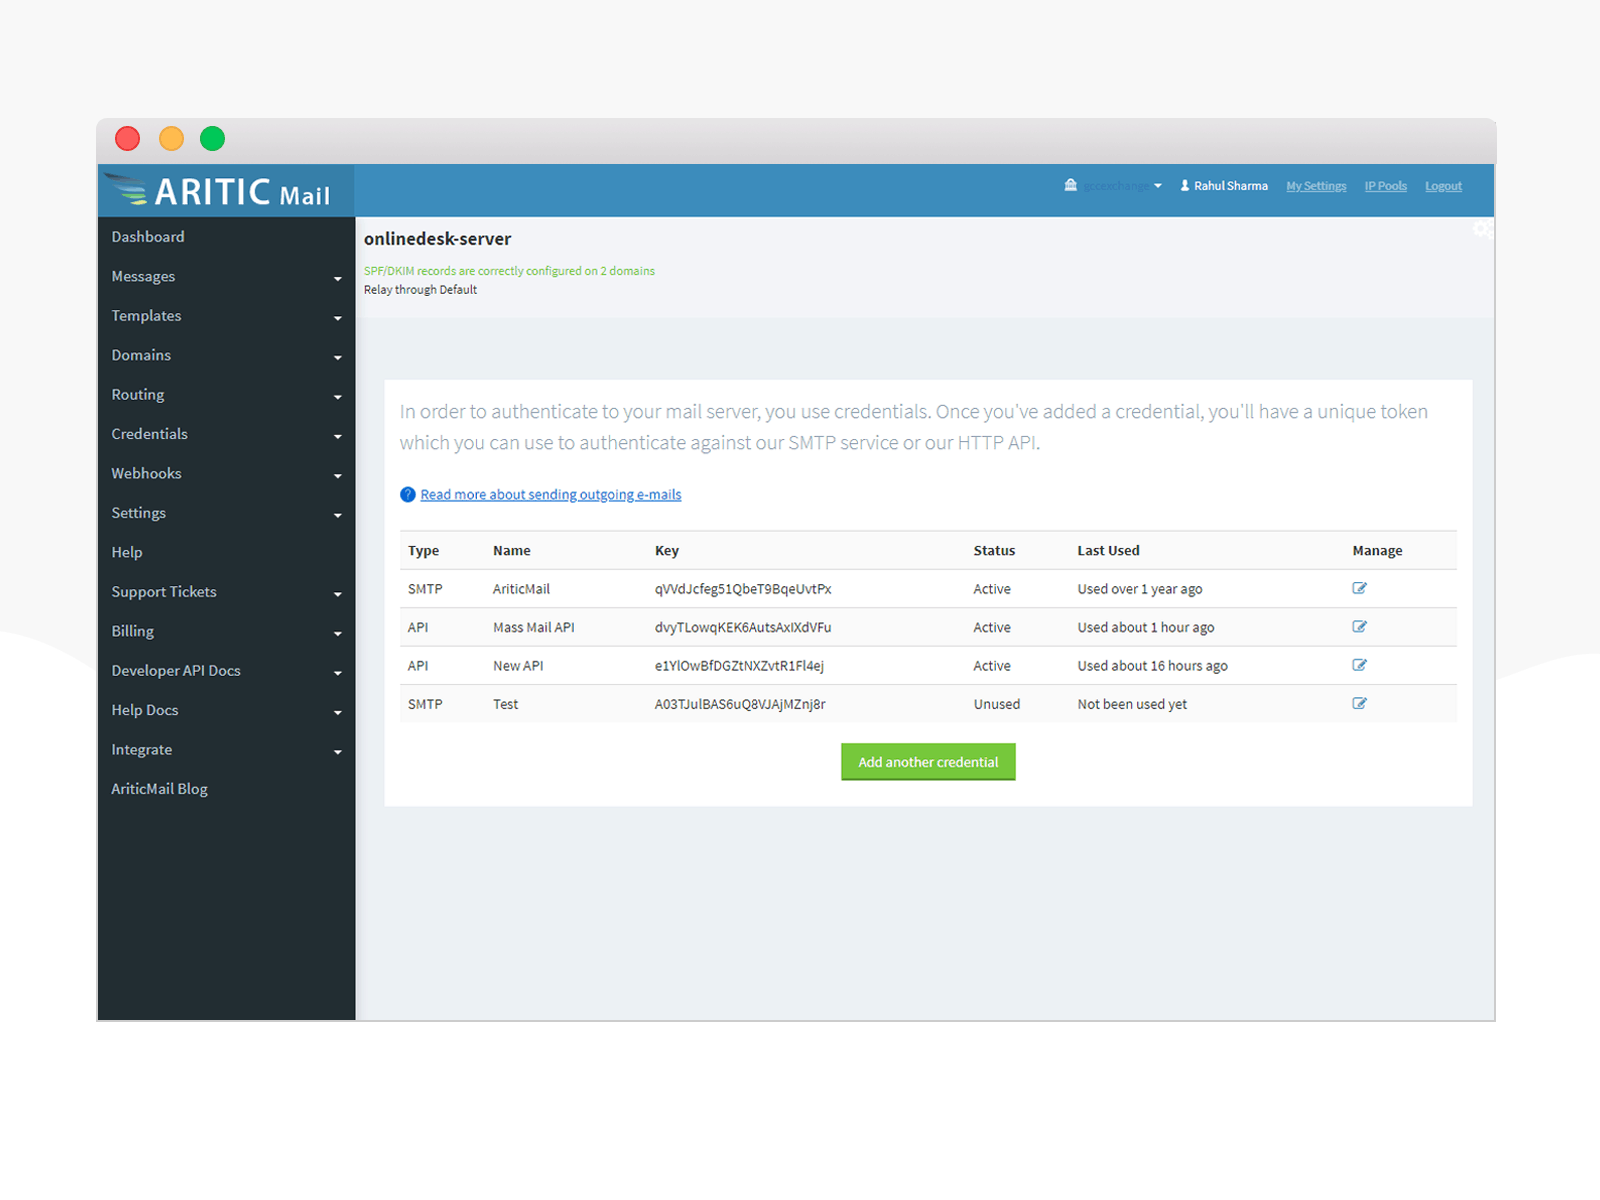The height and width of the screenshot is (1200, 1600).
Task: Click the Last Used column header
Action: [1108, 550]
